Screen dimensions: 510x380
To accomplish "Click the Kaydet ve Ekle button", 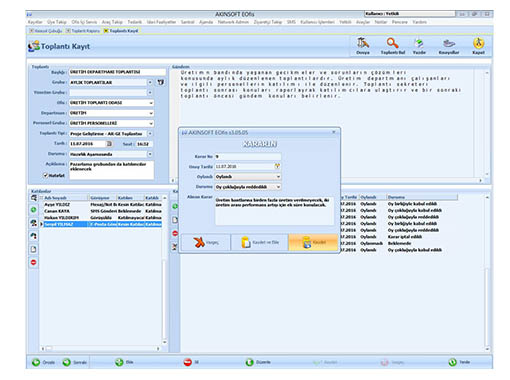I will point(260,242).
